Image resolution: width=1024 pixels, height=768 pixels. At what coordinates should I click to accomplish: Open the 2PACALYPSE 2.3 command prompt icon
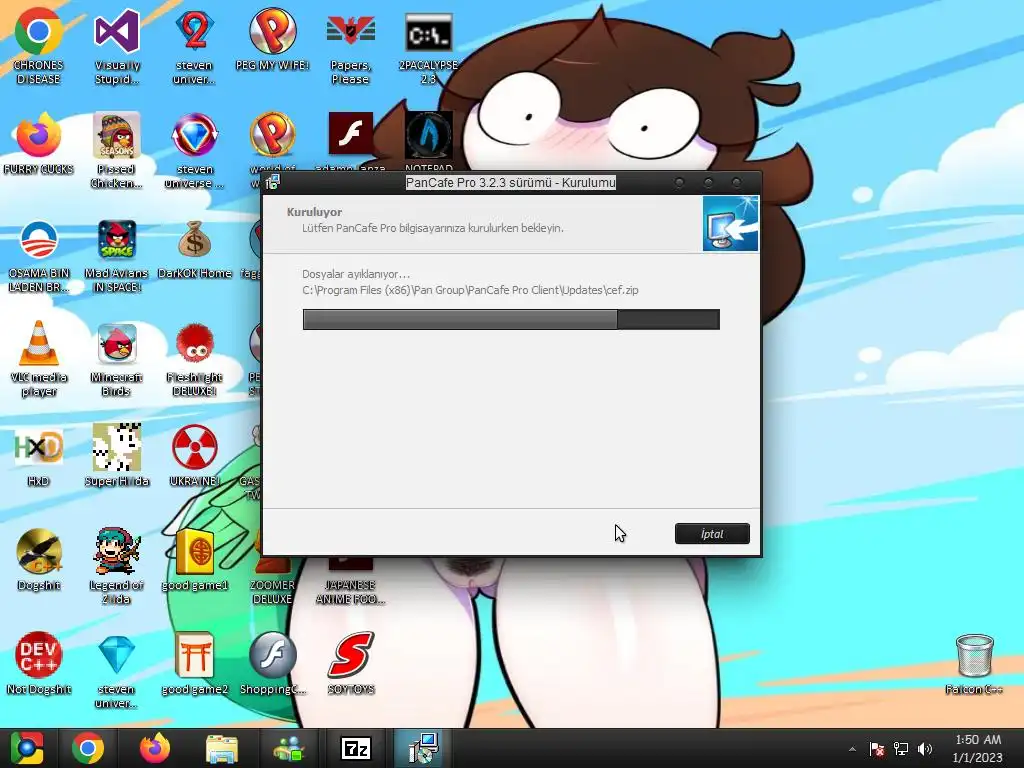click(x=428, y=31)
